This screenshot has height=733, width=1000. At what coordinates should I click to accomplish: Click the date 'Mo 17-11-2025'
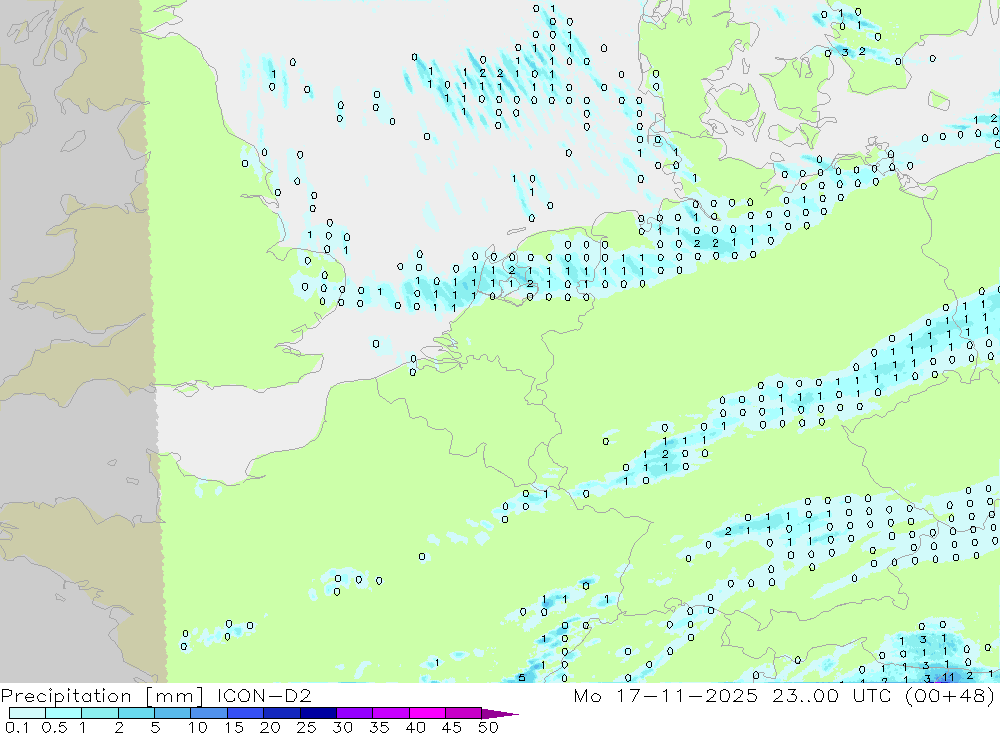point(666,695)
